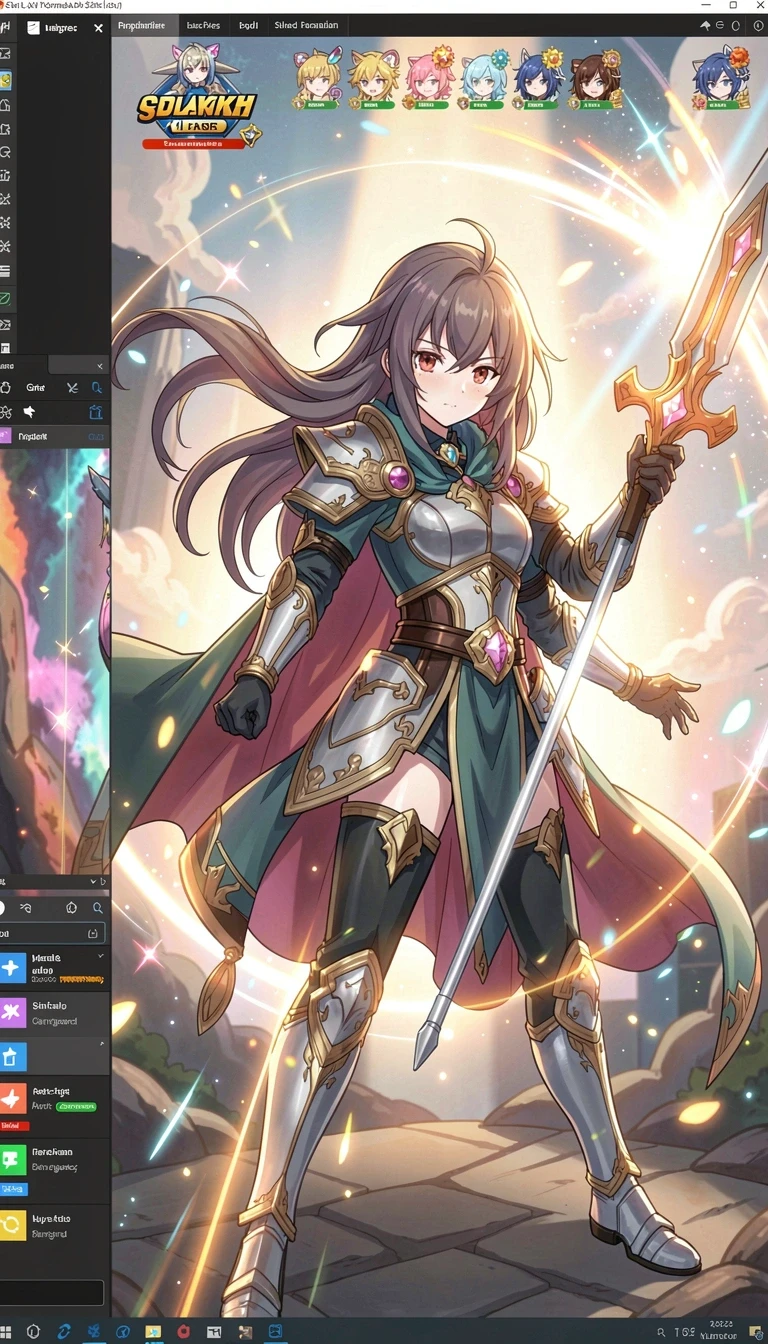768x1344 pixels.
Task: Open the red circular icon on taskbar
Action: pyautogui.click(x=184, y=1331)
